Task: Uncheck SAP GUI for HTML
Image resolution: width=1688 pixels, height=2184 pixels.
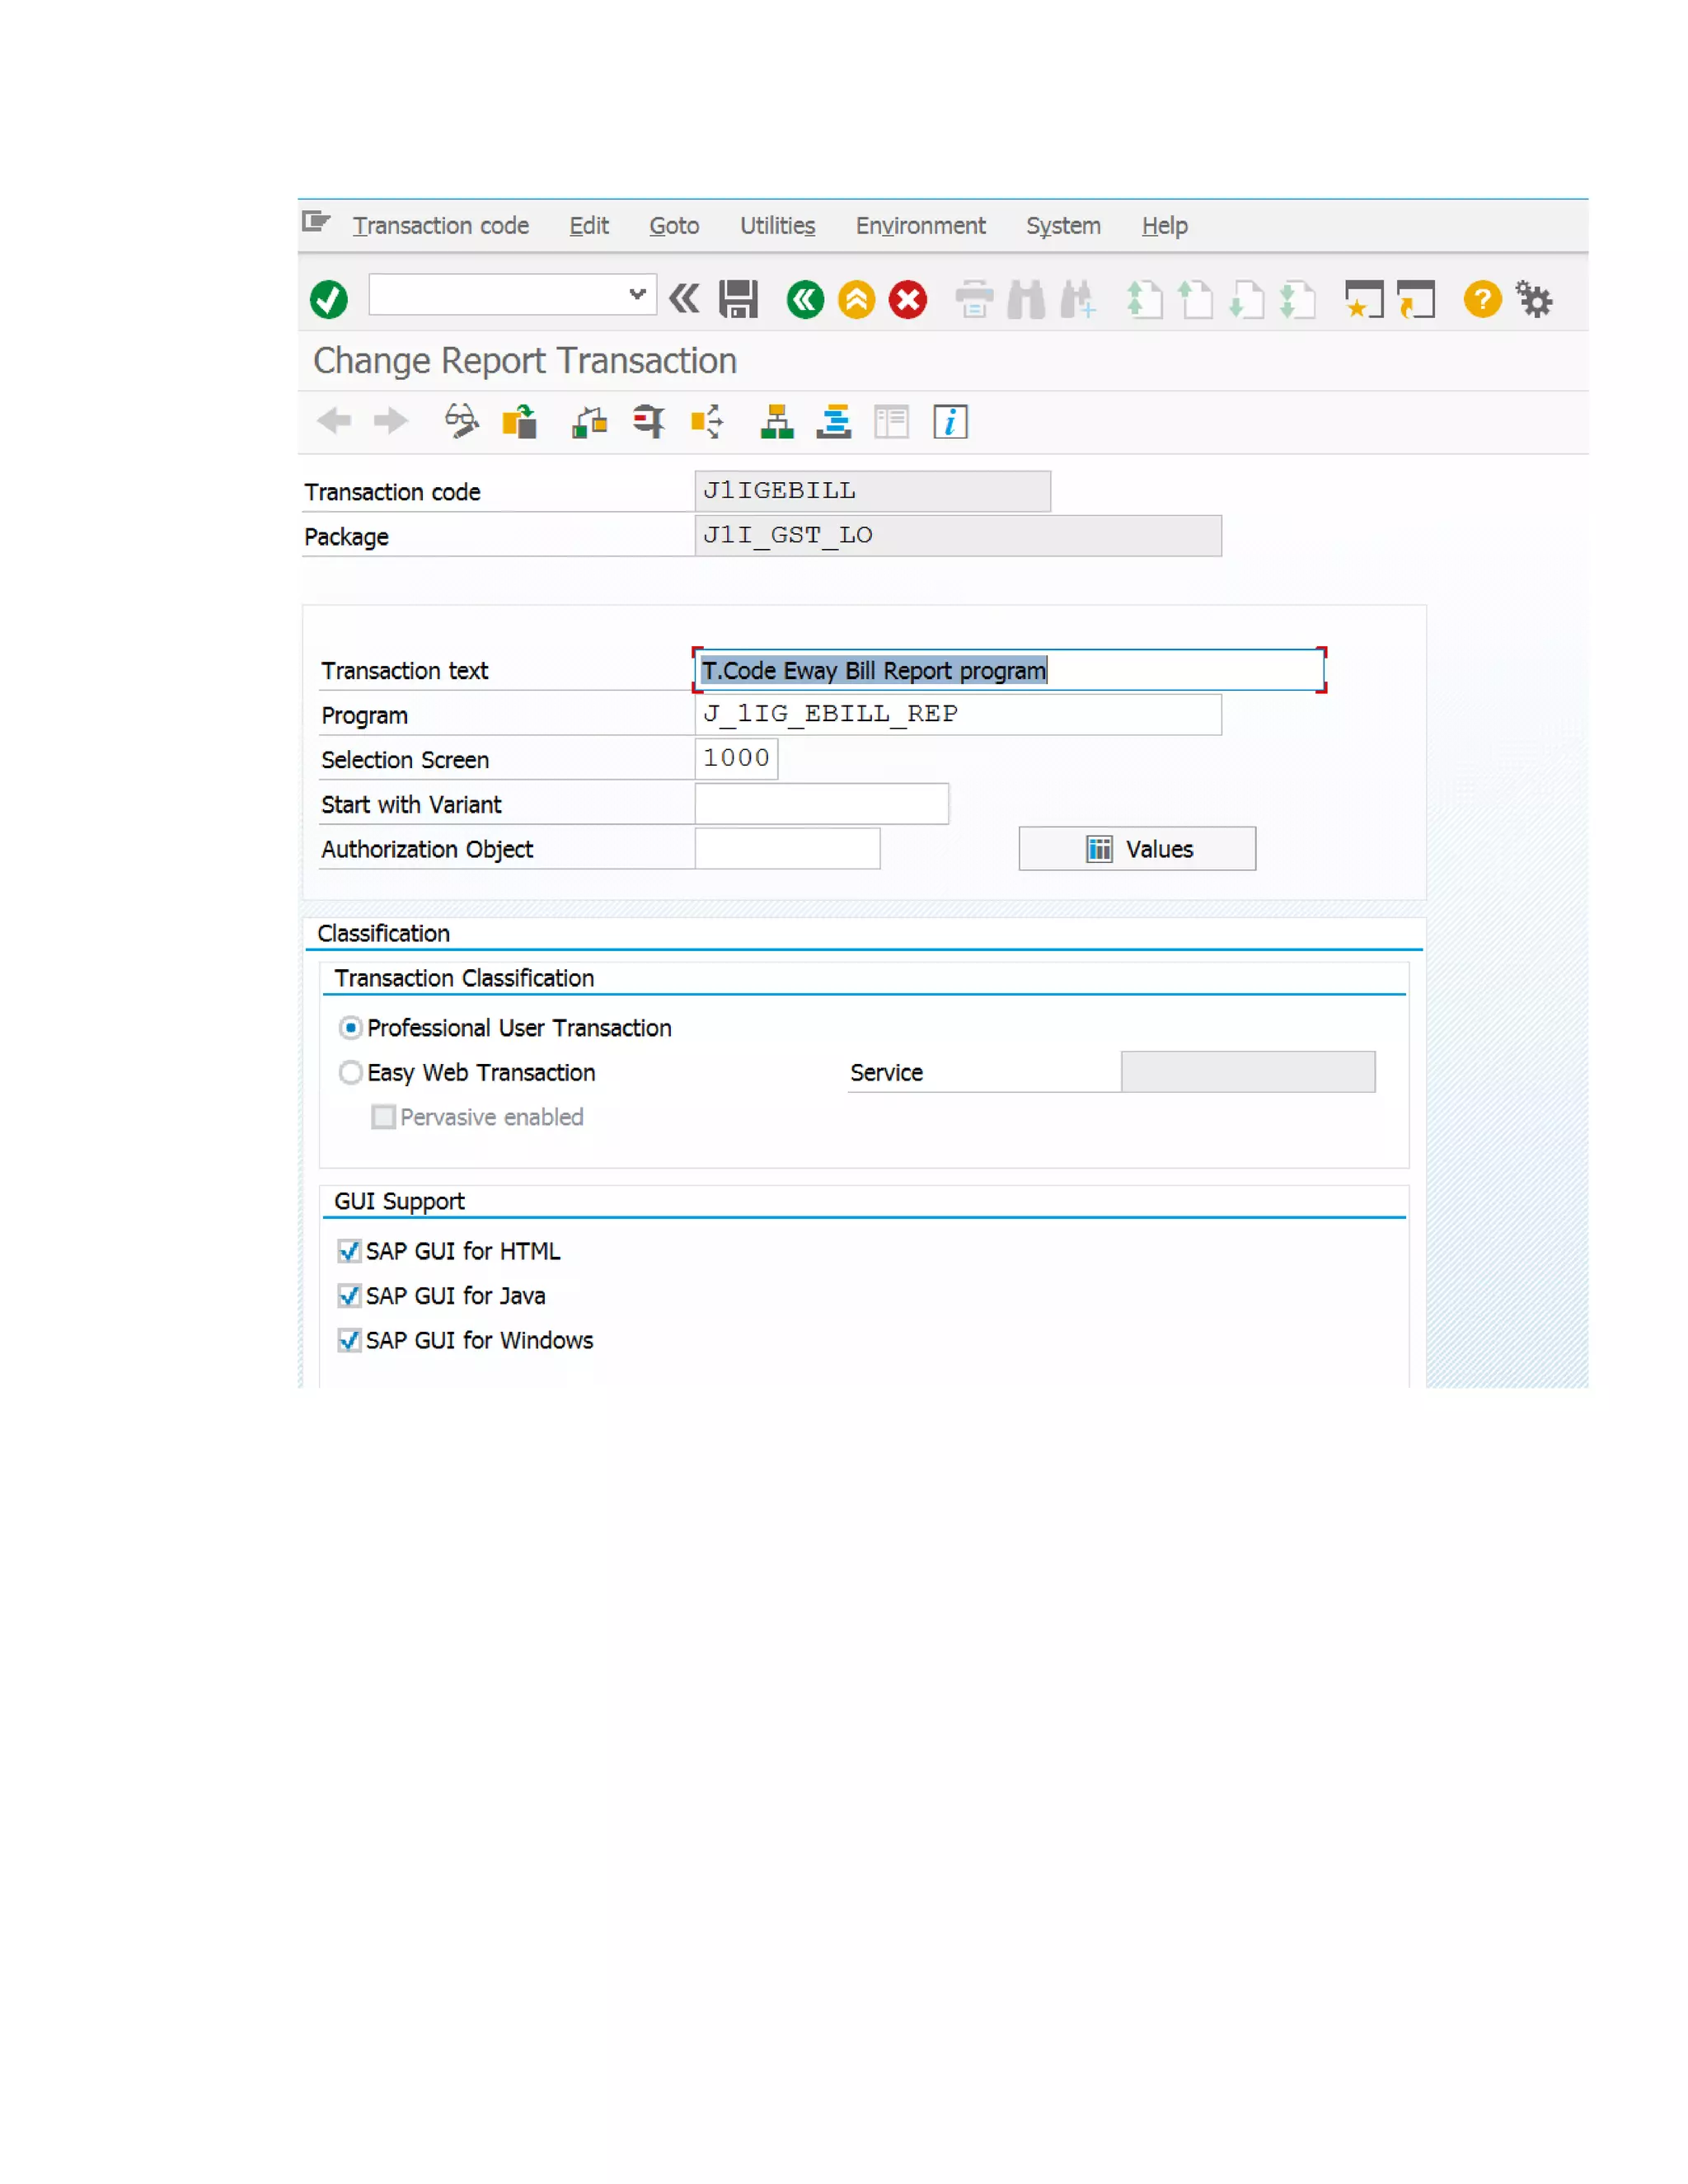Action: tap(349, 1251)
